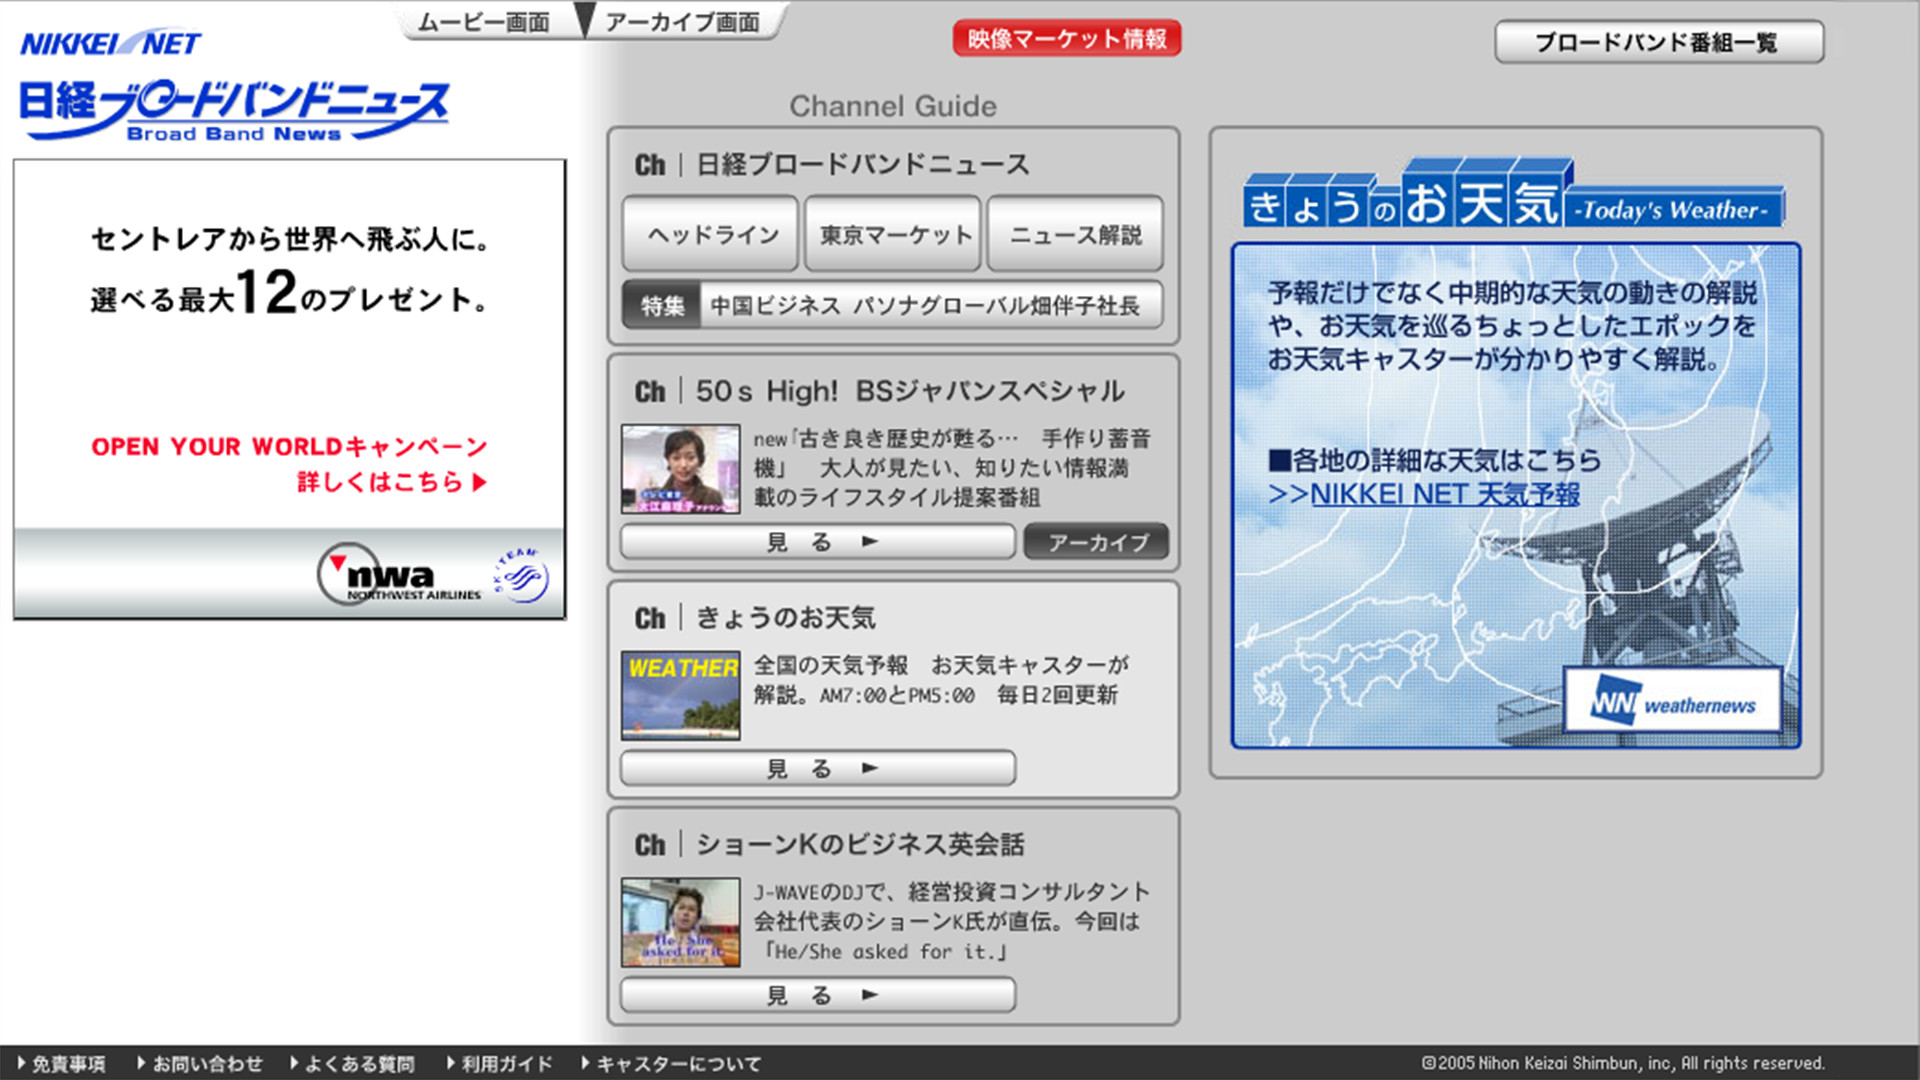
Task: Click the Channel Guide heading
Action: [x=893, y=106]
